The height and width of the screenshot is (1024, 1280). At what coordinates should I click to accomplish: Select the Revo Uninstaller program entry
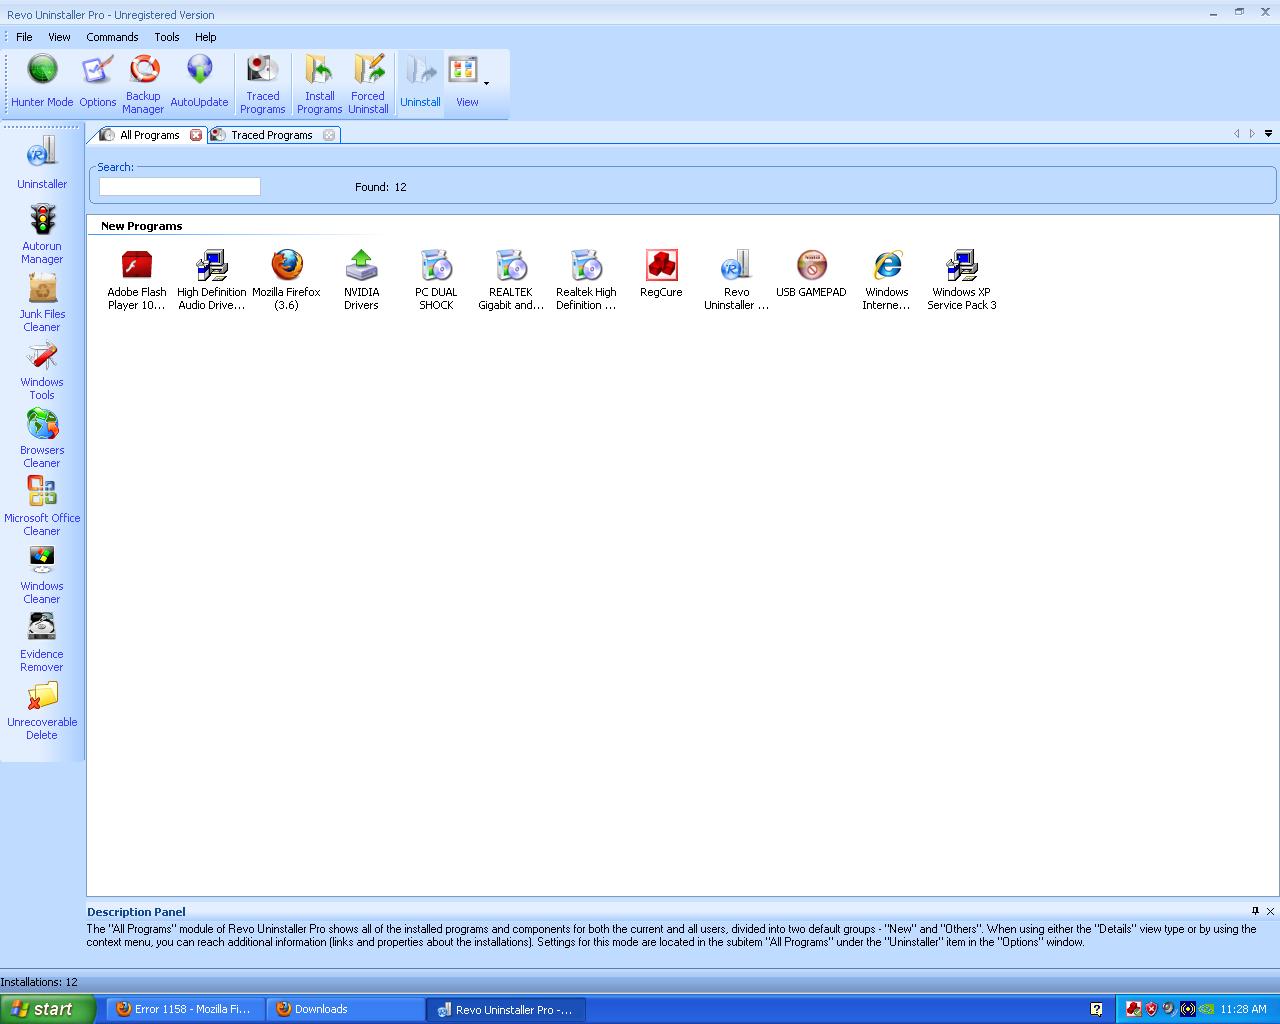[736, 280]
